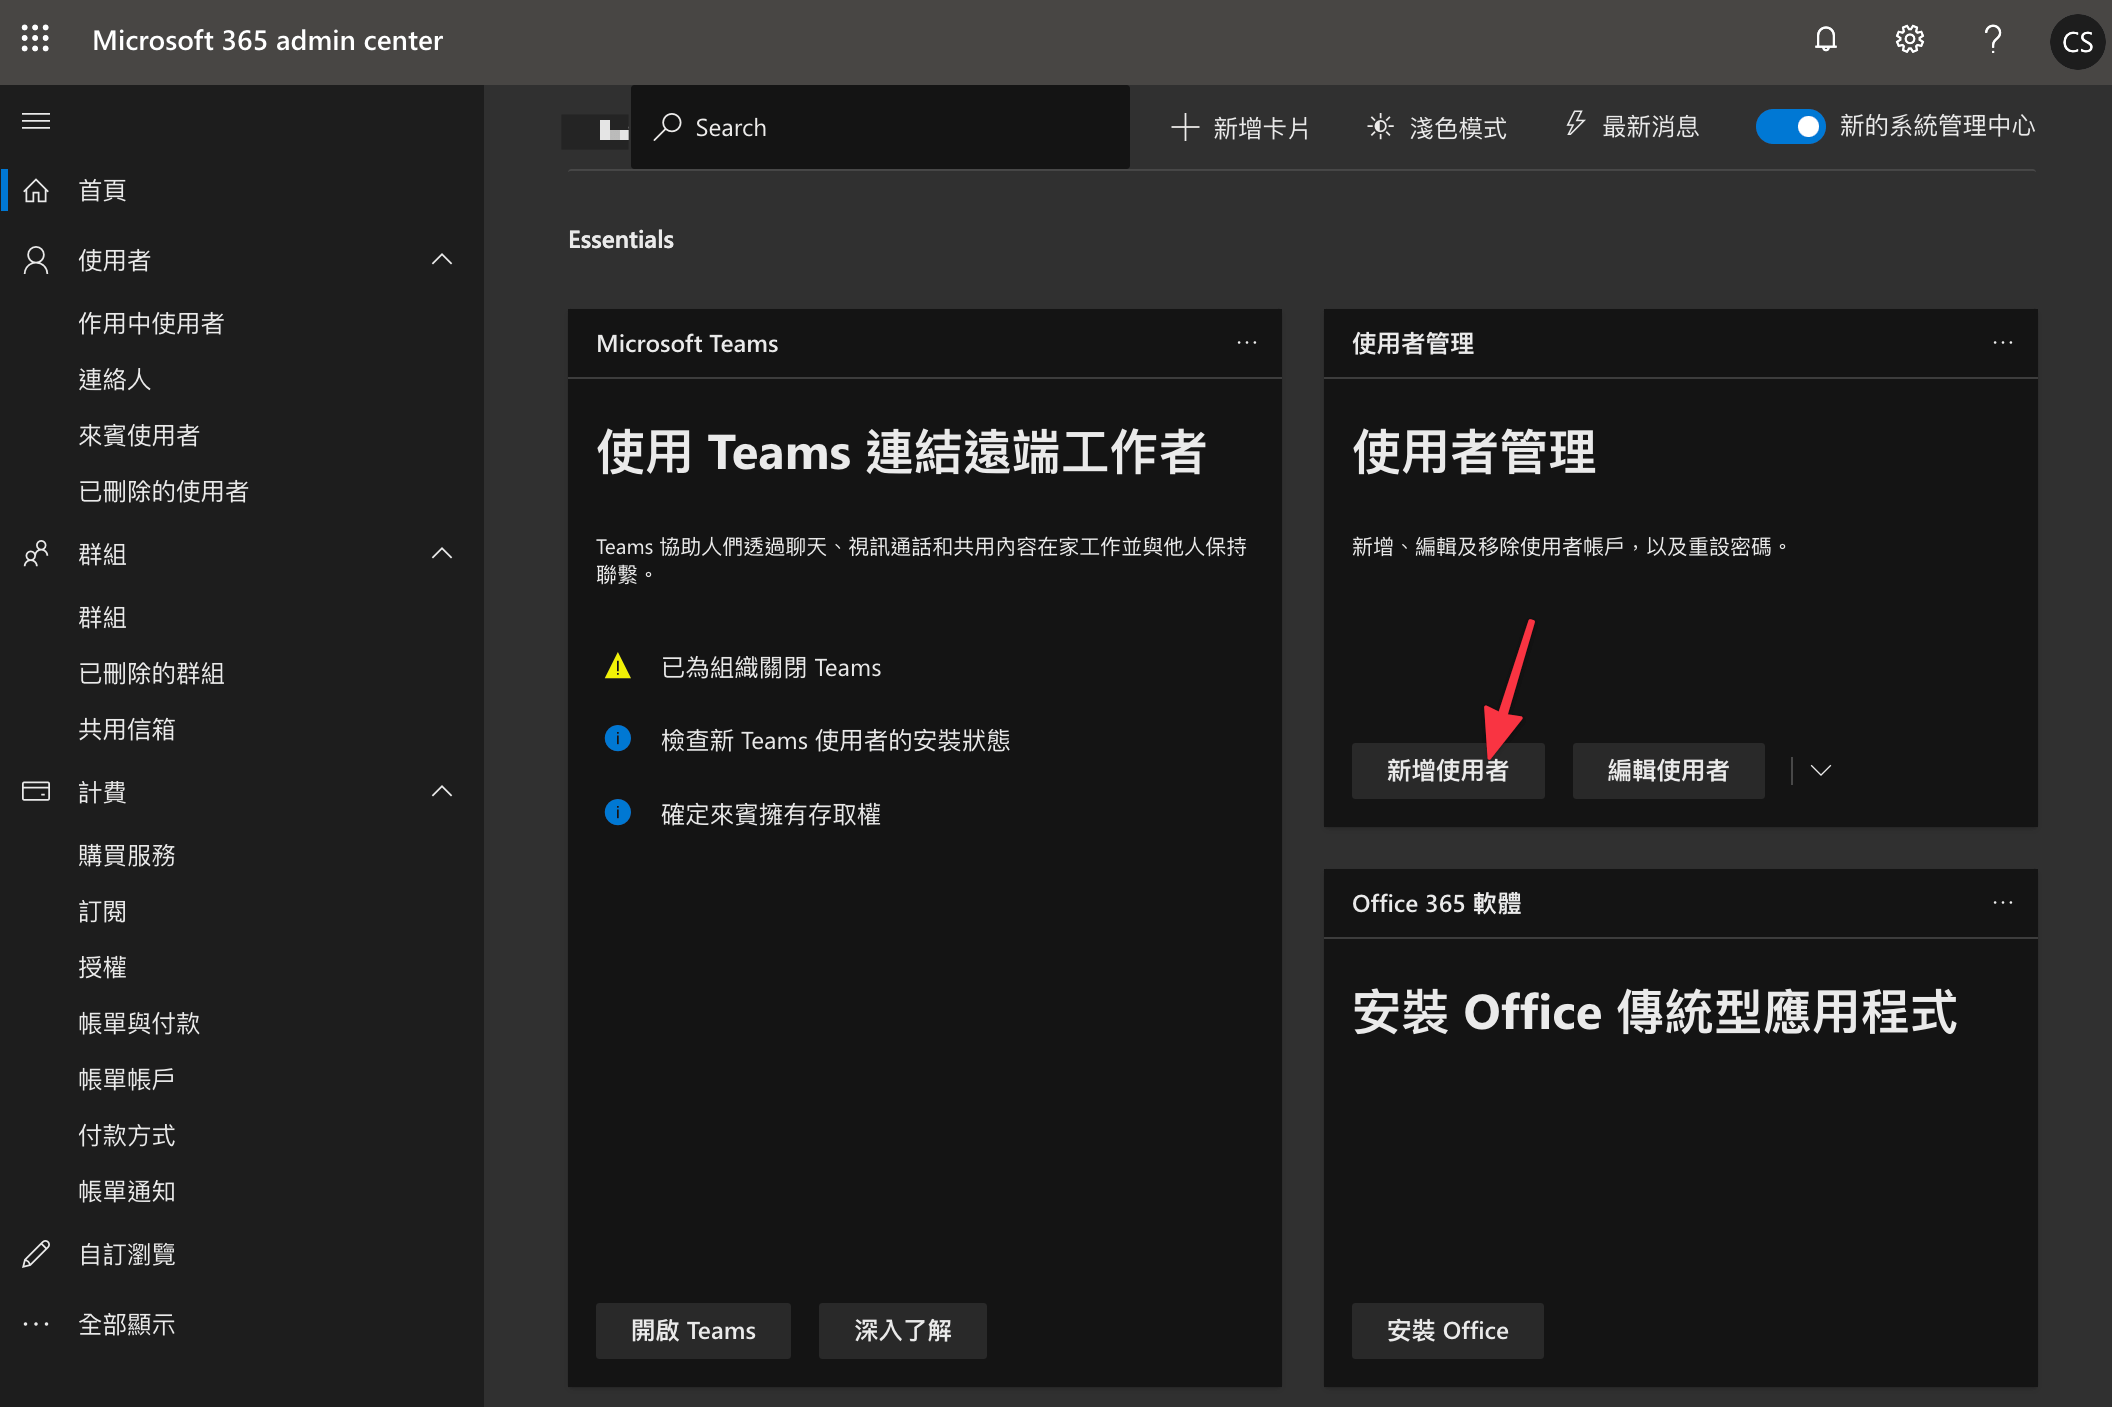
Task: Open 已刪除的使用者 page
Action: [163, 491]
